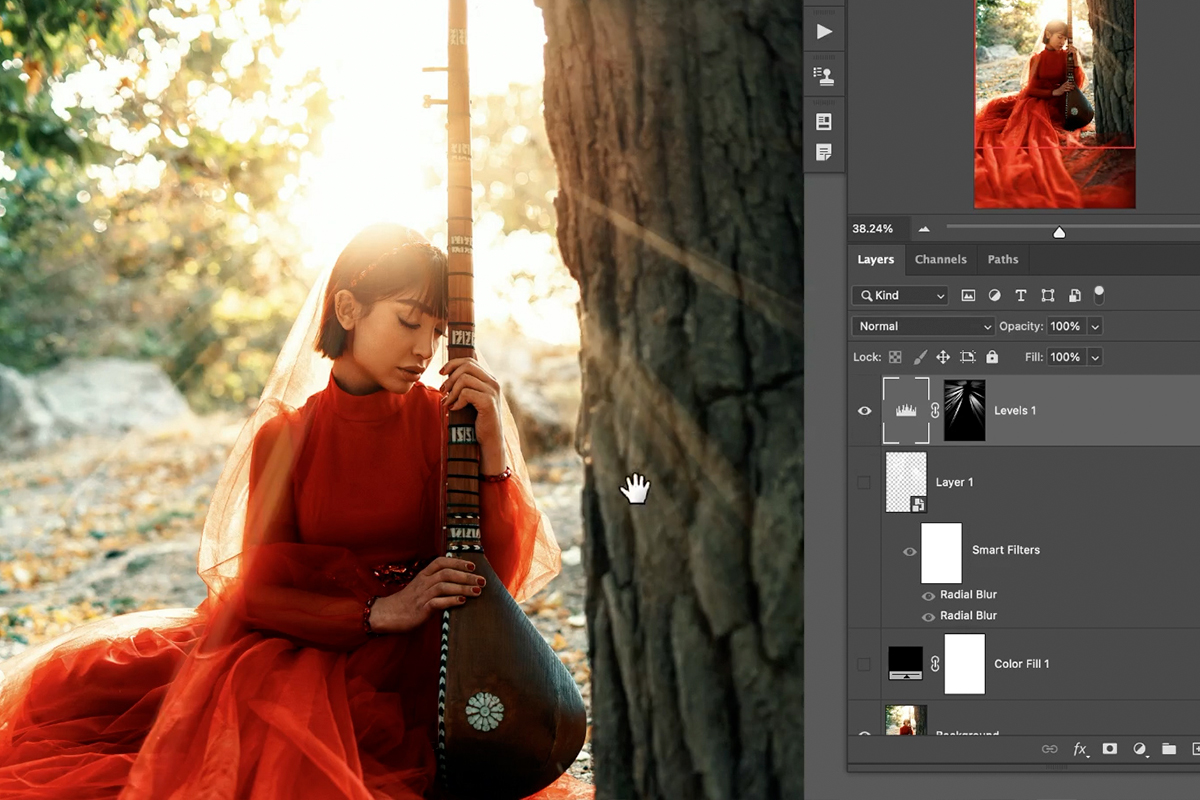Select the Clone Source panel icon
Viewport: 1200px width, 800px height.
coord(824,74)
